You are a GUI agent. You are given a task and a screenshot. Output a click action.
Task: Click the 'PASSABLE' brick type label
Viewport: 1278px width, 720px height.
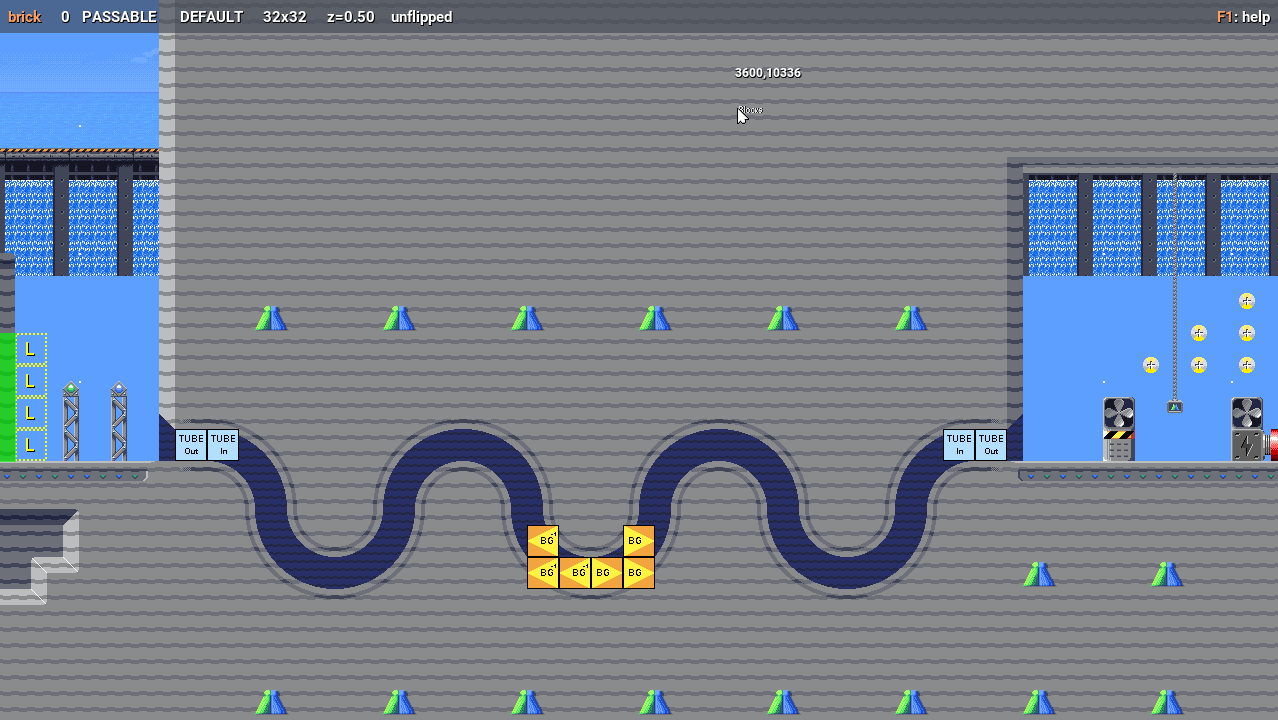[x=119, y=17]
